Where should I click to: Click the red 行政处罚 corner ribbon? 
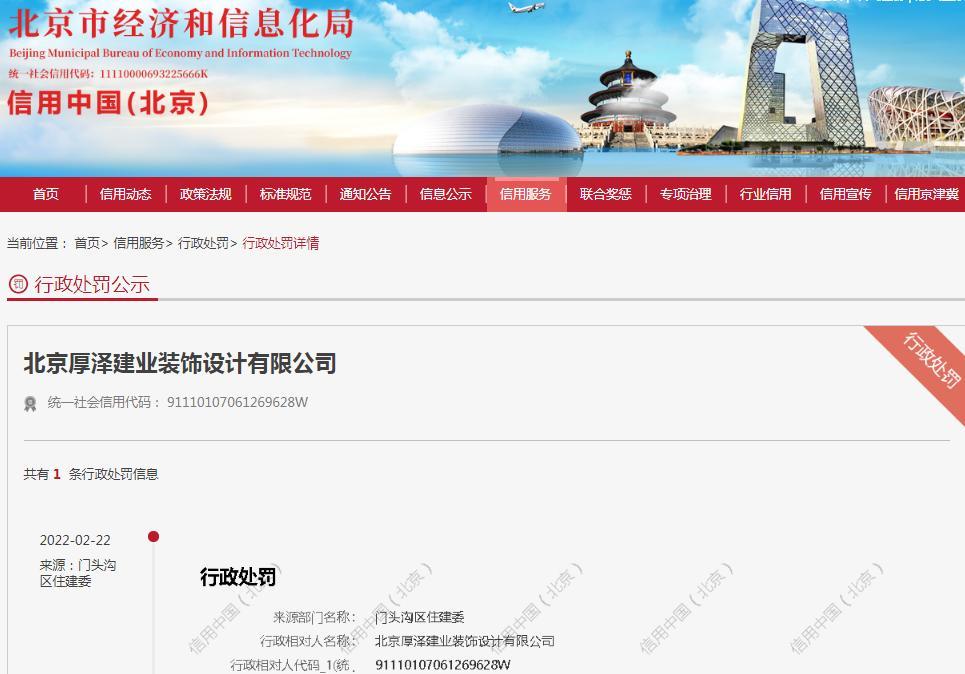929,363
